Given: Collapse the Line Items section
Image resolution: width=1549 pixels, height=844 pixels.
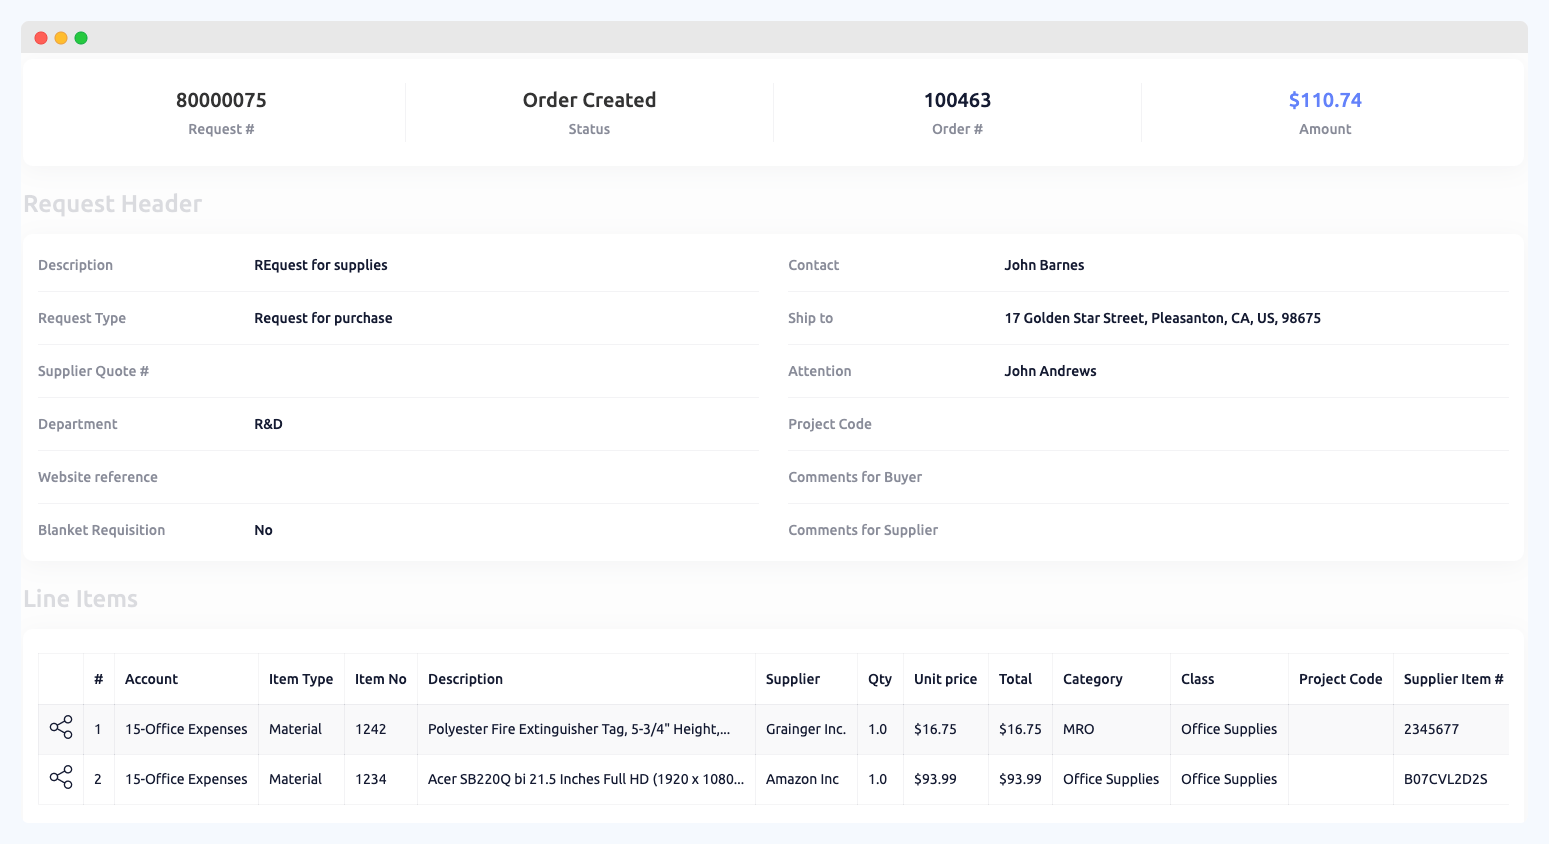Looking at the screenshot, I should [x=80, y=598].
